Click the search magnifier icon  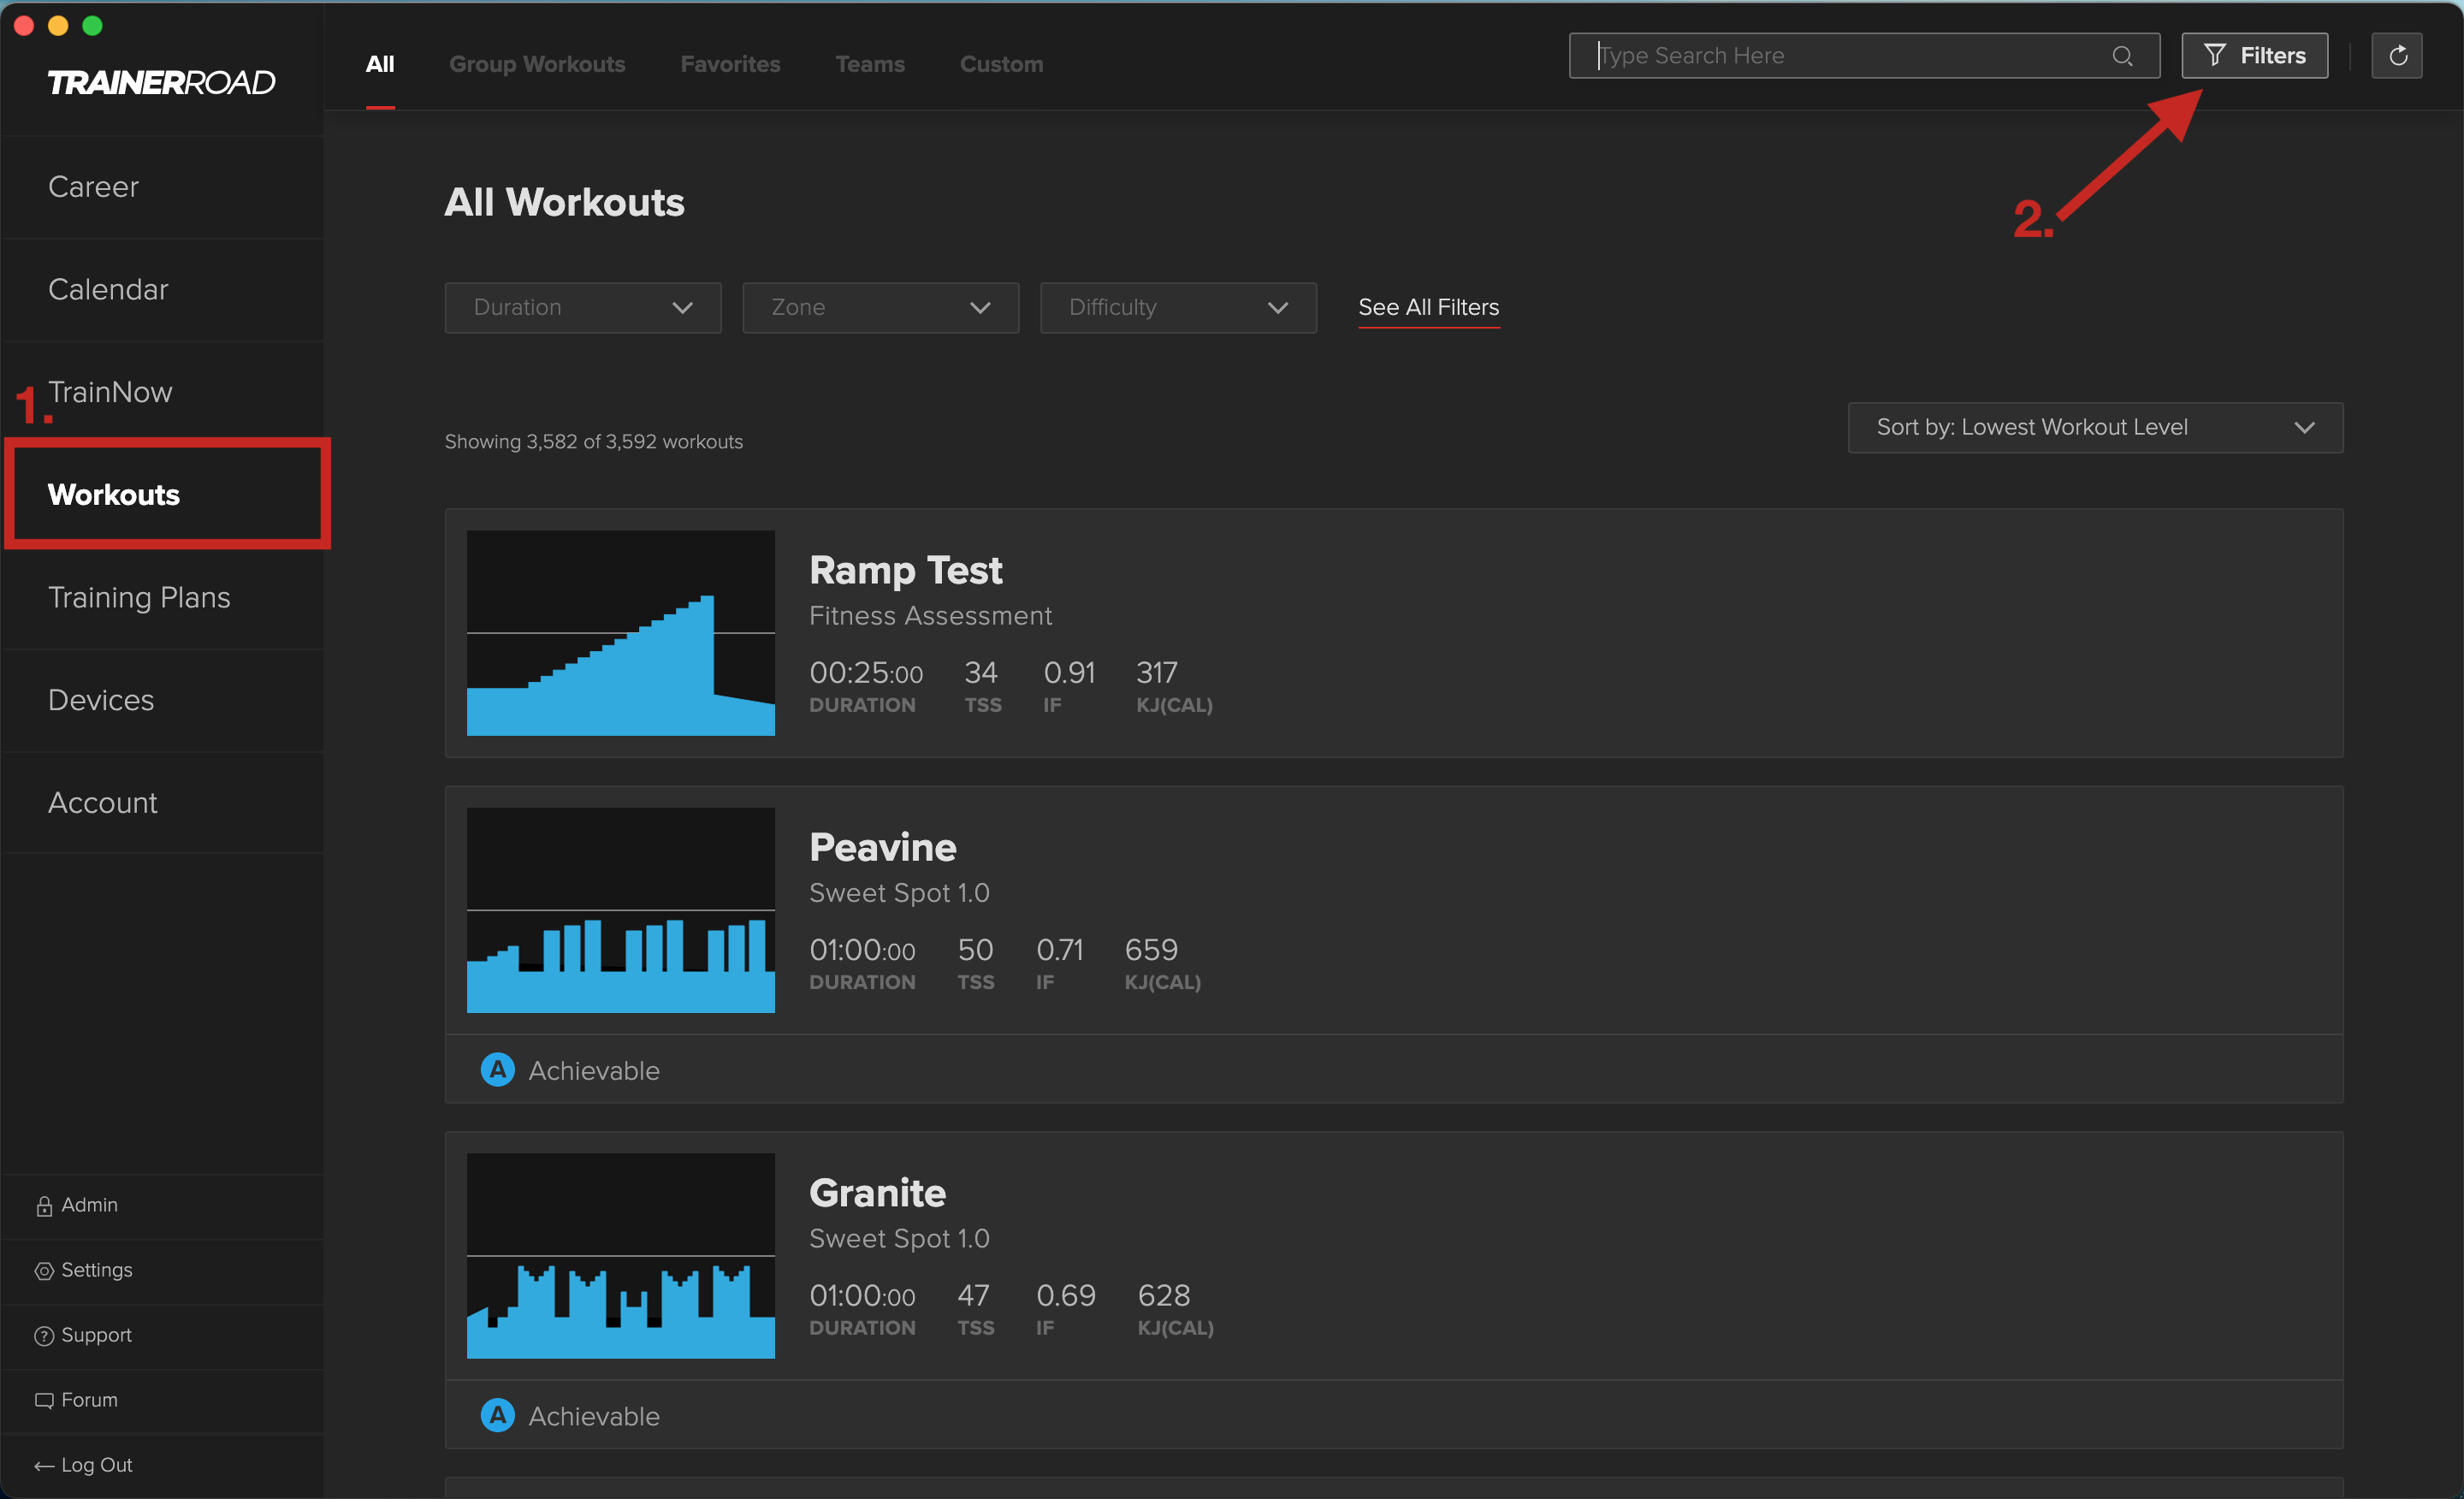coord(2122,56)
